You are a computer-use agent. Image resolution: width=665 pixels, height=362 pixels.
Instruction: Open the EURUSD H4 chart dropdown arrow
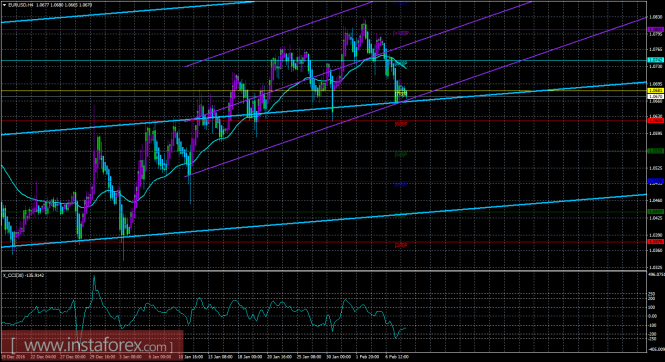(x=4, y=5)
